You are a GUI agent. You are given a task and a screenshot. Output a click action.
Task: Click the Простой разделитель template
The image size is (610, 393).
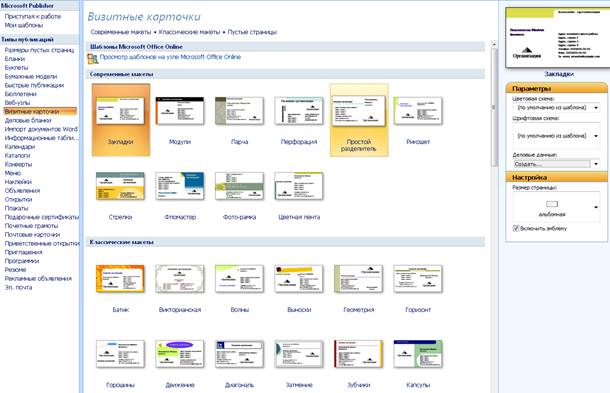[x=359, y=120]
